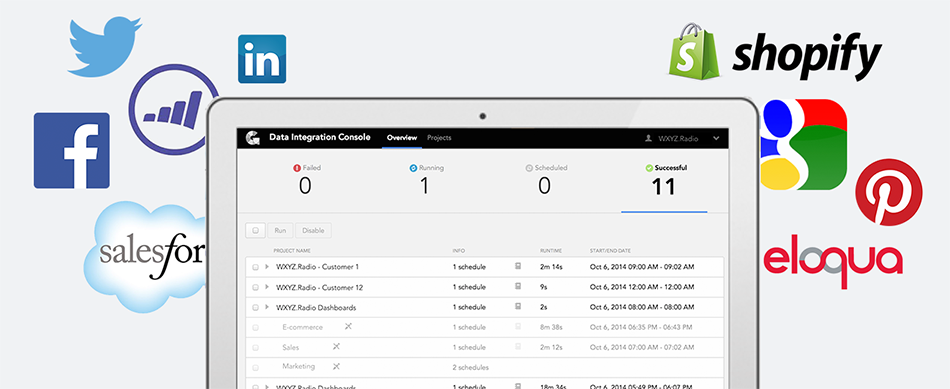Image resolution: width=950 pixels, height=389 pixels.
Task: Click the INFO column header
Action: coord(459,250)
